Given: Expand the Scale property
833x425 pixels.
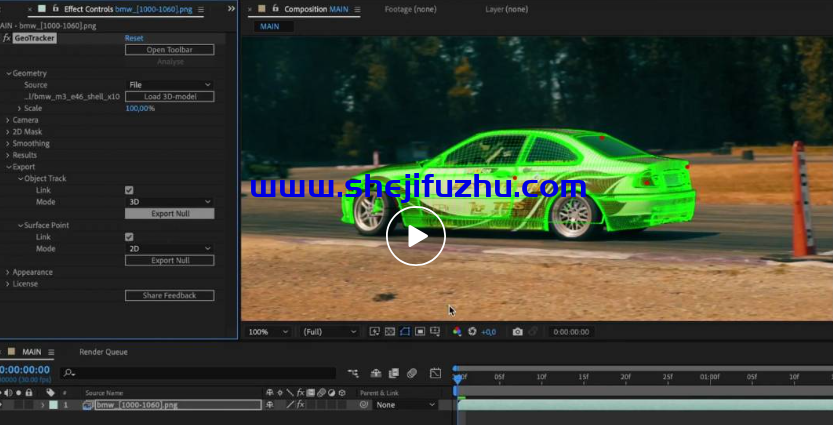Looking at the screenshot, I should [20, 108].
